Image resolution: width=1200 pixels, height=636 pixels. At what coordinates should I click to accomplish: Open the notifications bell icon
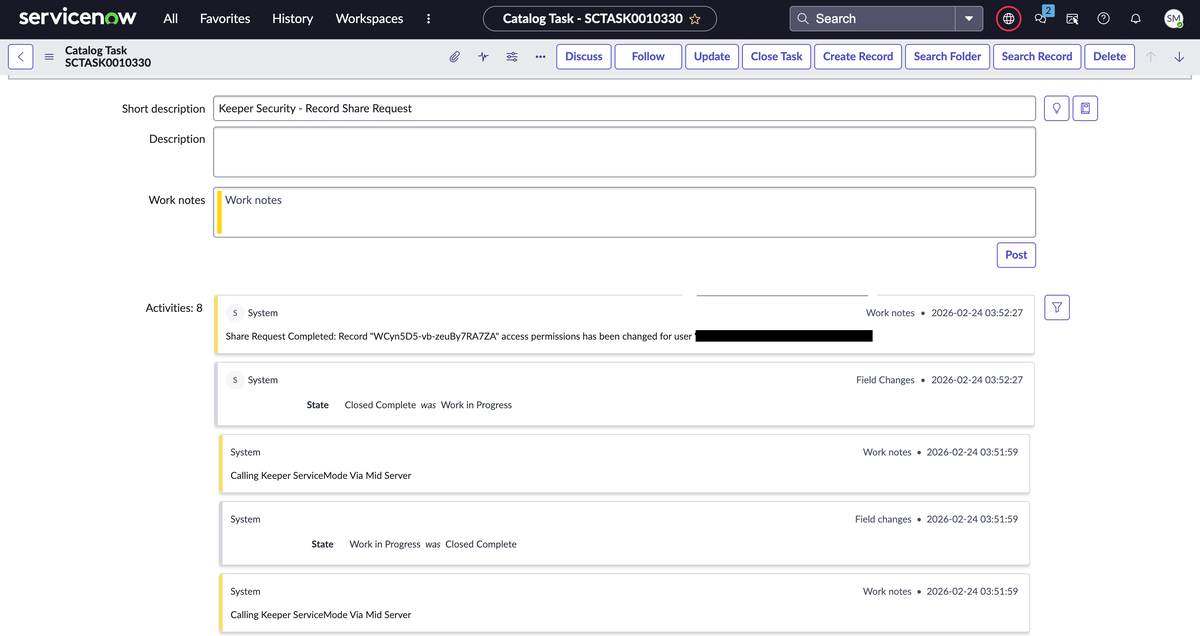point(1135,18)
